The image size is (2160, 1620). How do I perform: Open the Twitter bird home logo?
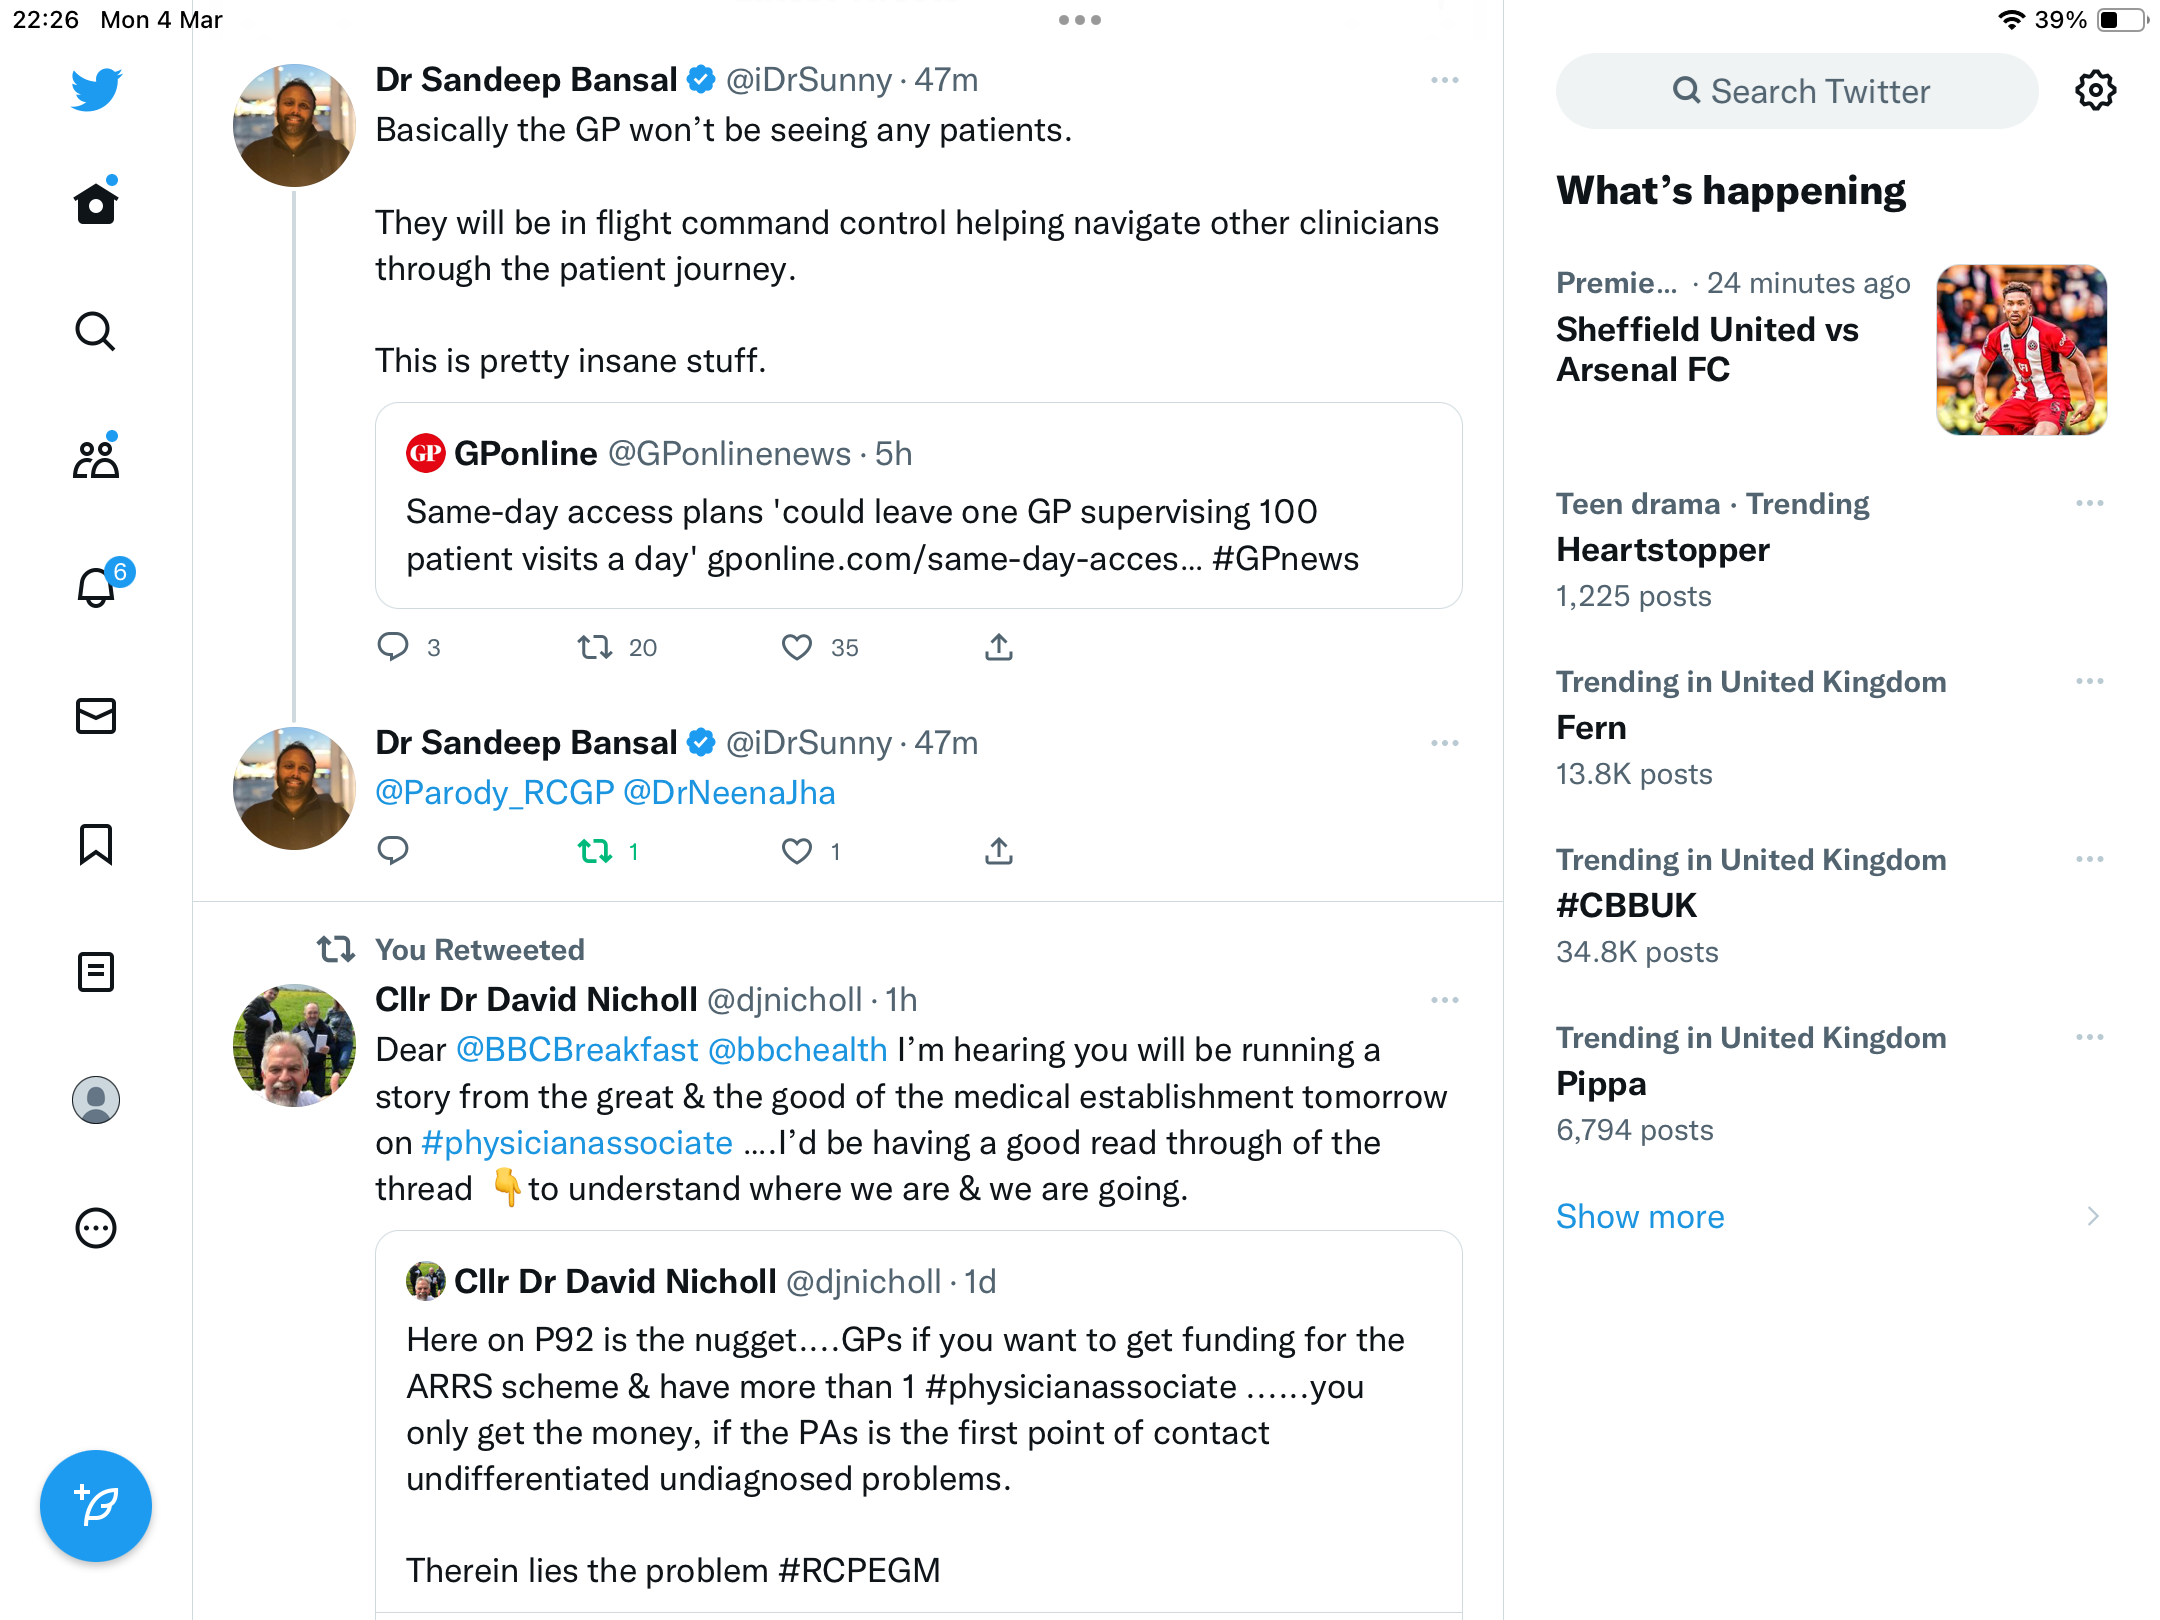tap(96, 90)
